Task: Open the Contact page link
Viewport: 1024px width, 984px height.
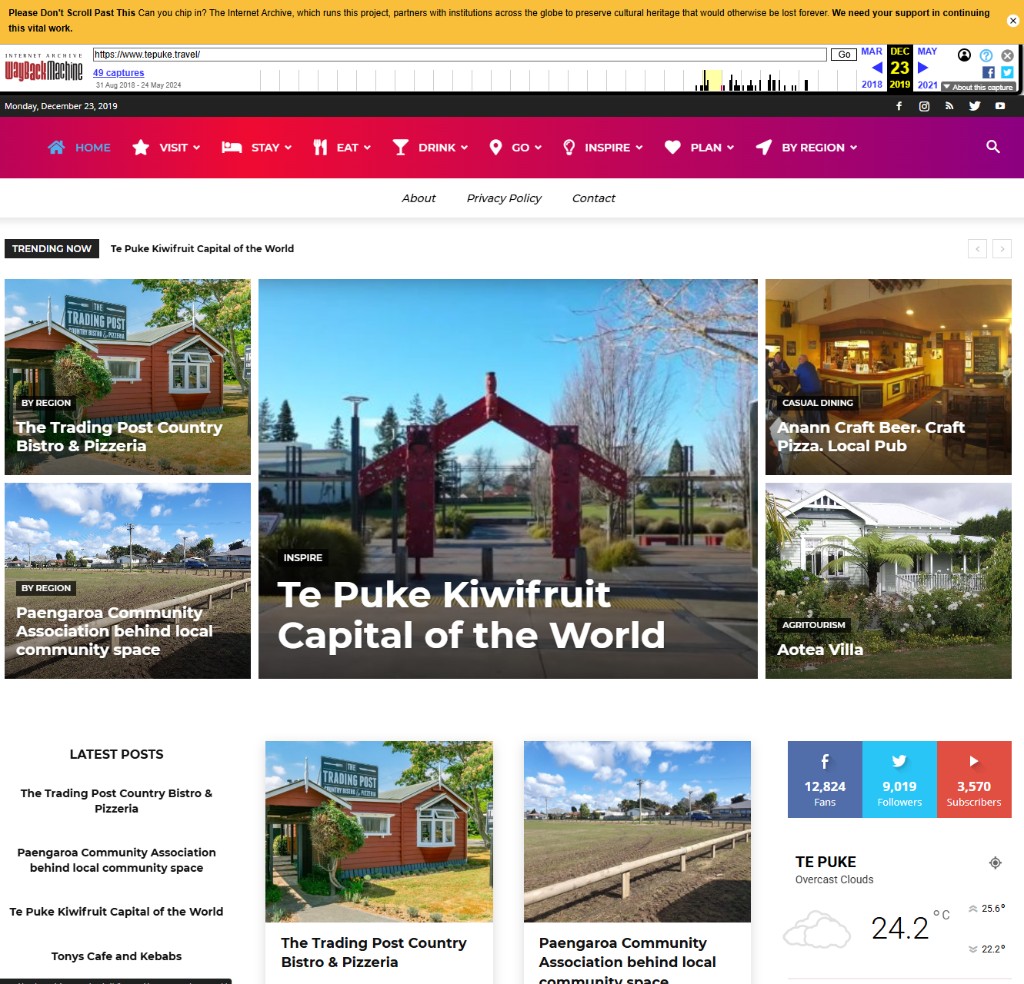Action: [x=594, y=198]
